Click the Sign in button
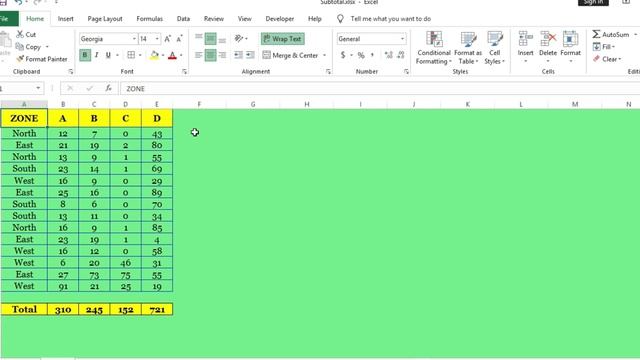The height and width of the screenshot is (360, 640). 593,2
